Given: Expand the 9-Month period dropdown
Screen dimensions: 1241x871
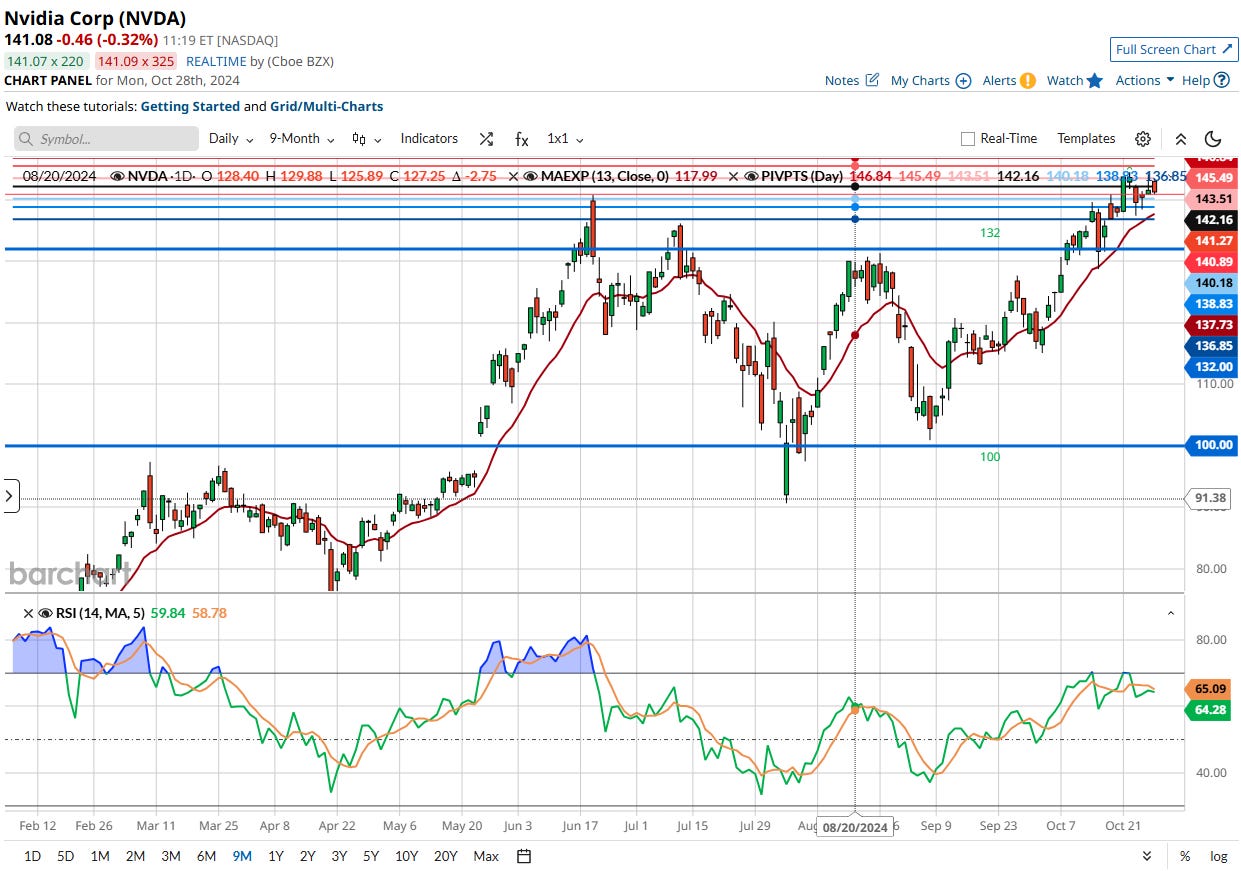Looking at the screenshot, I should tap(301, 139).
